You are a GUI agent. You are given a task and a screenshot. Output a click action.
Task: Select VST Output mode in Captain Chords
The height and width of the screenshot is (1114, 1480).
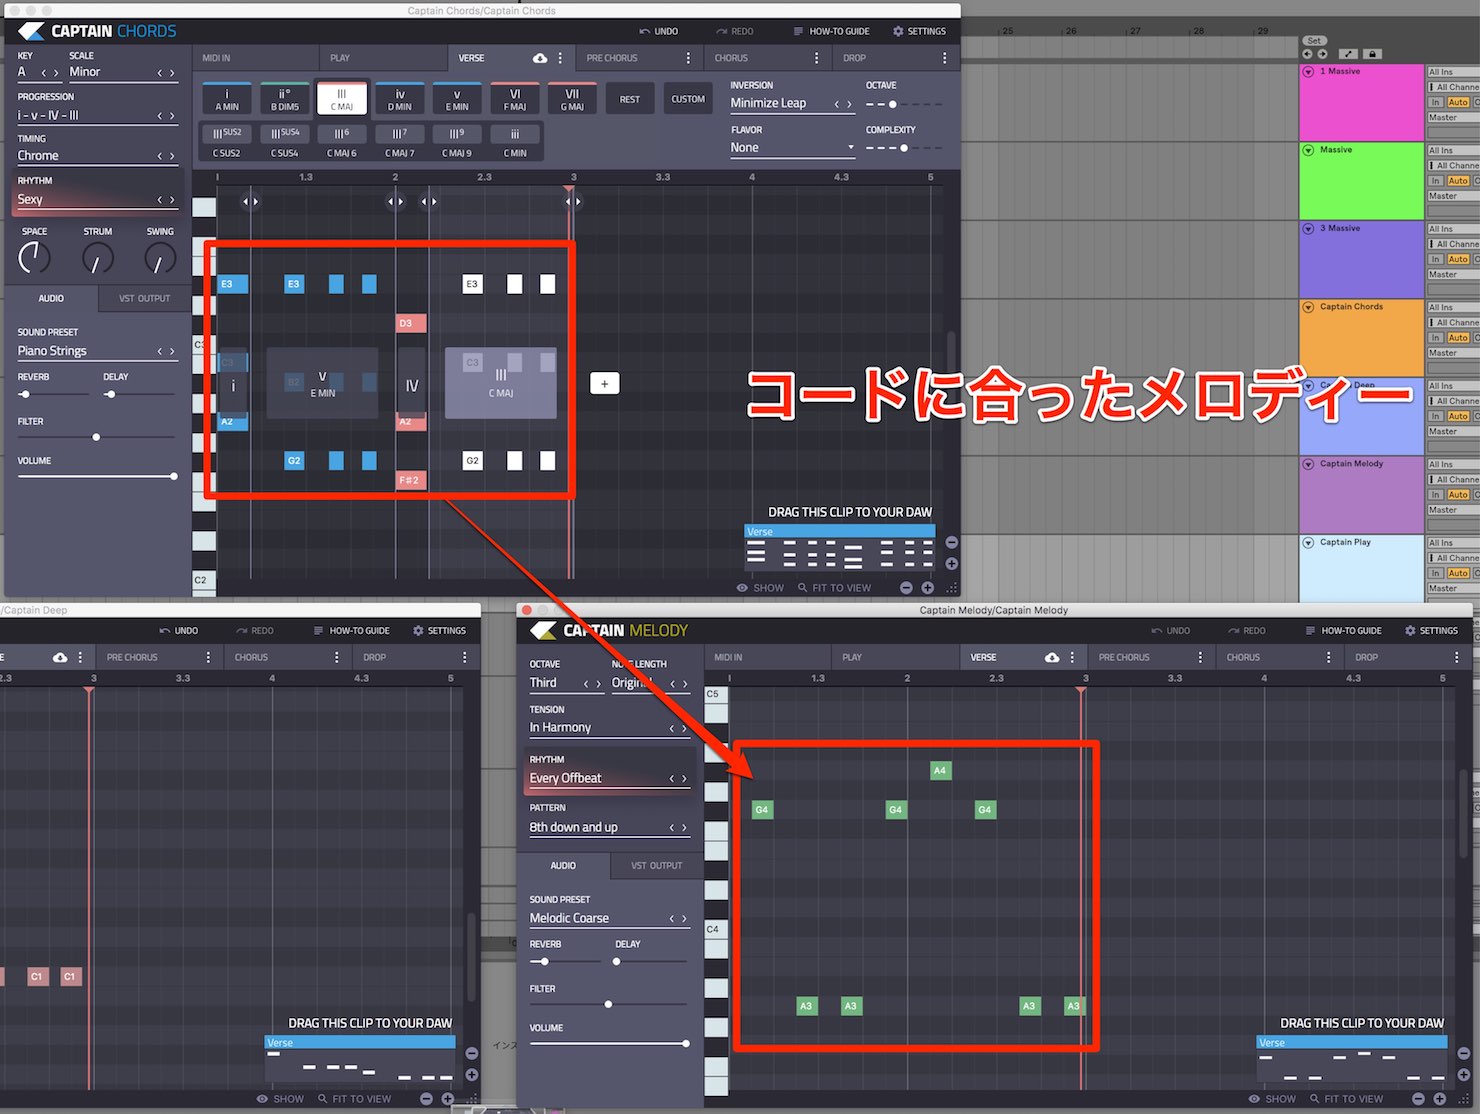144,298
